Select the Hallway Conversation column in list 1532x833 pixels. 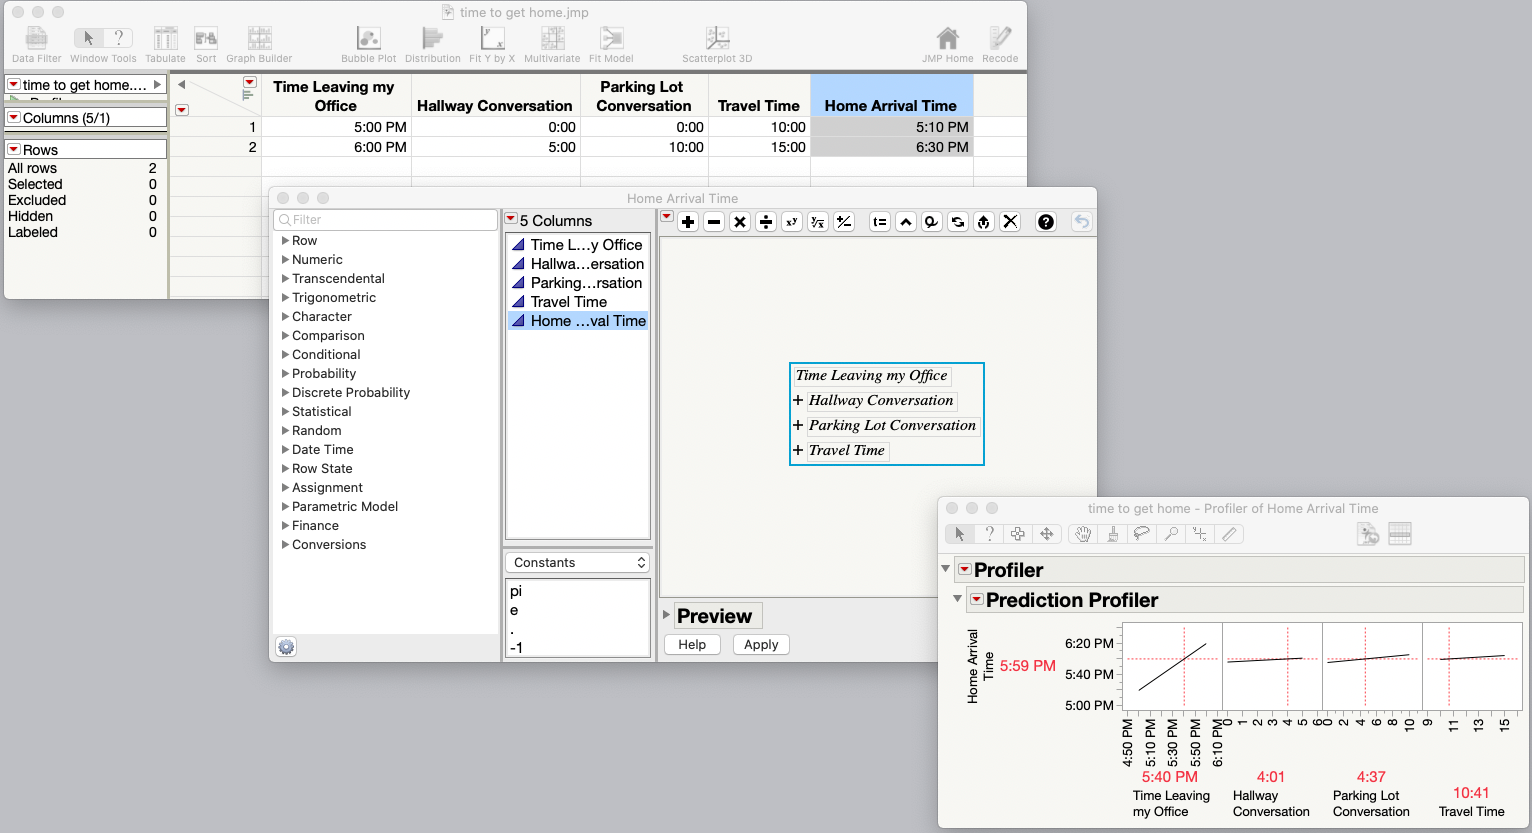[587, 264]
